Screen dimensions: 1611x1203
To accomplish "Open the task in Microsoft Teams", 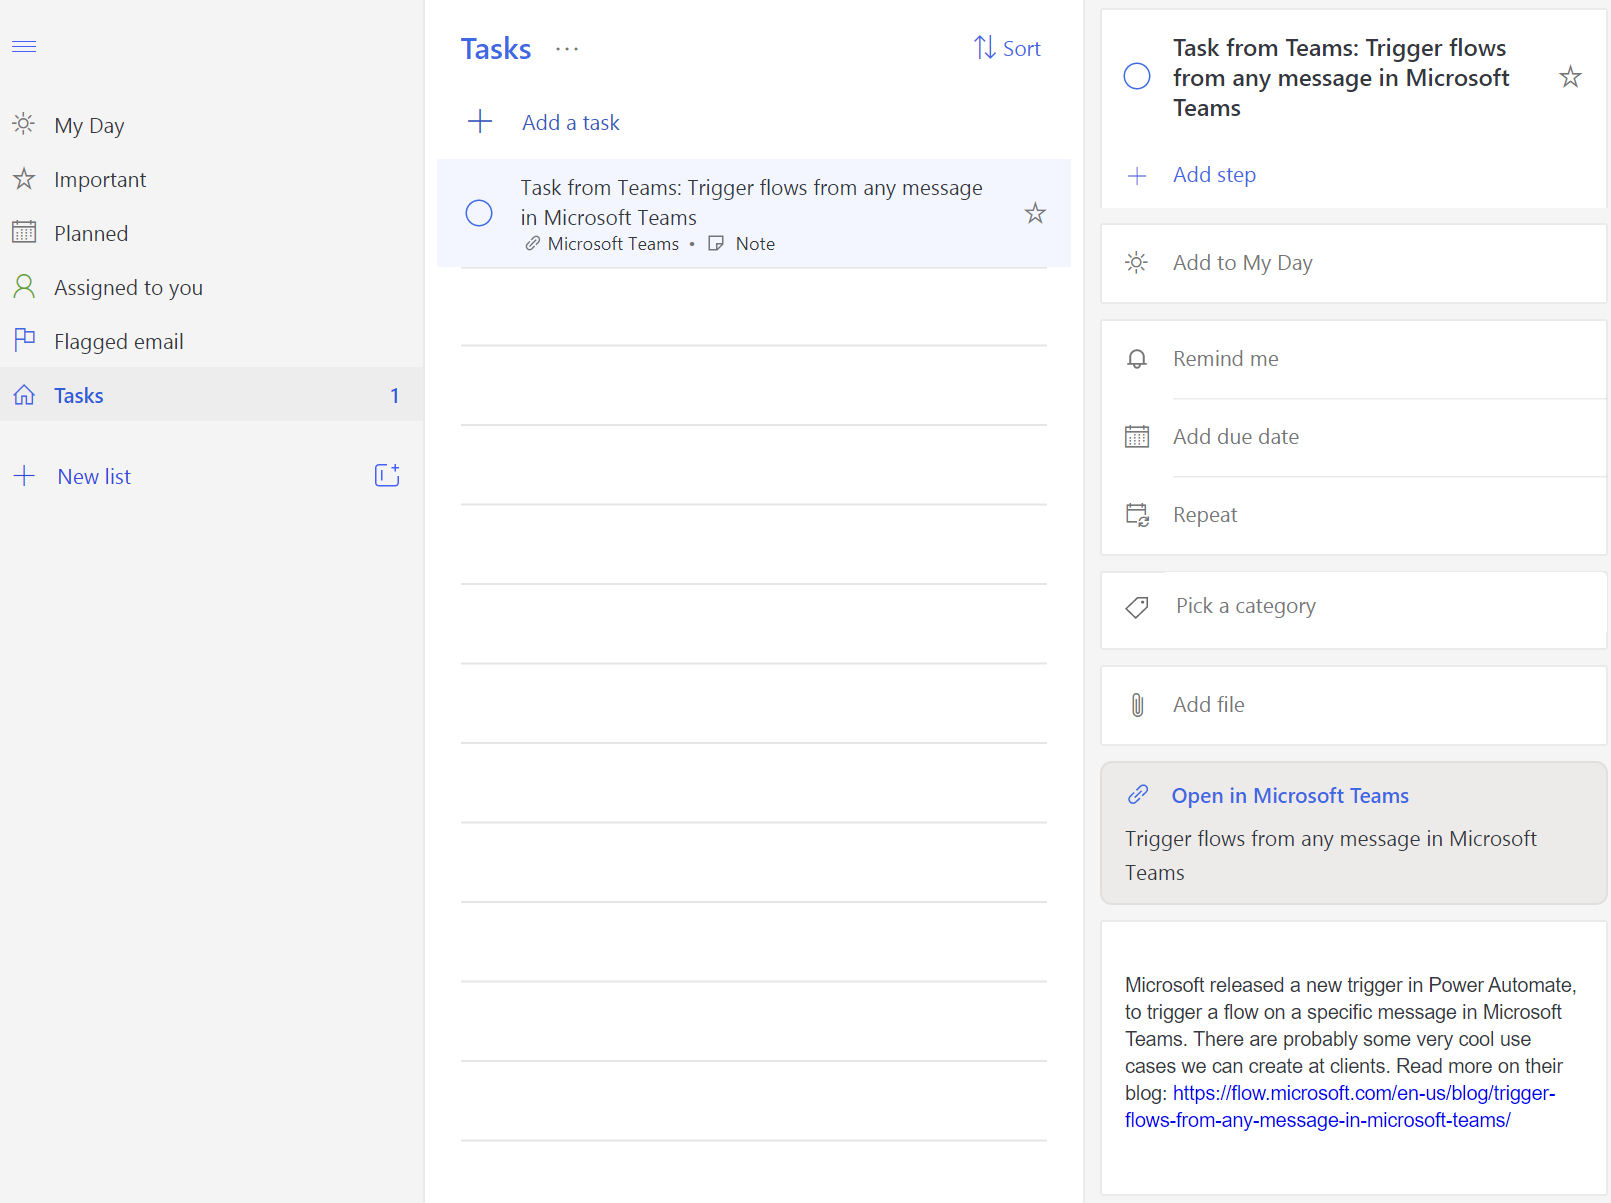I will point(1290,796).
